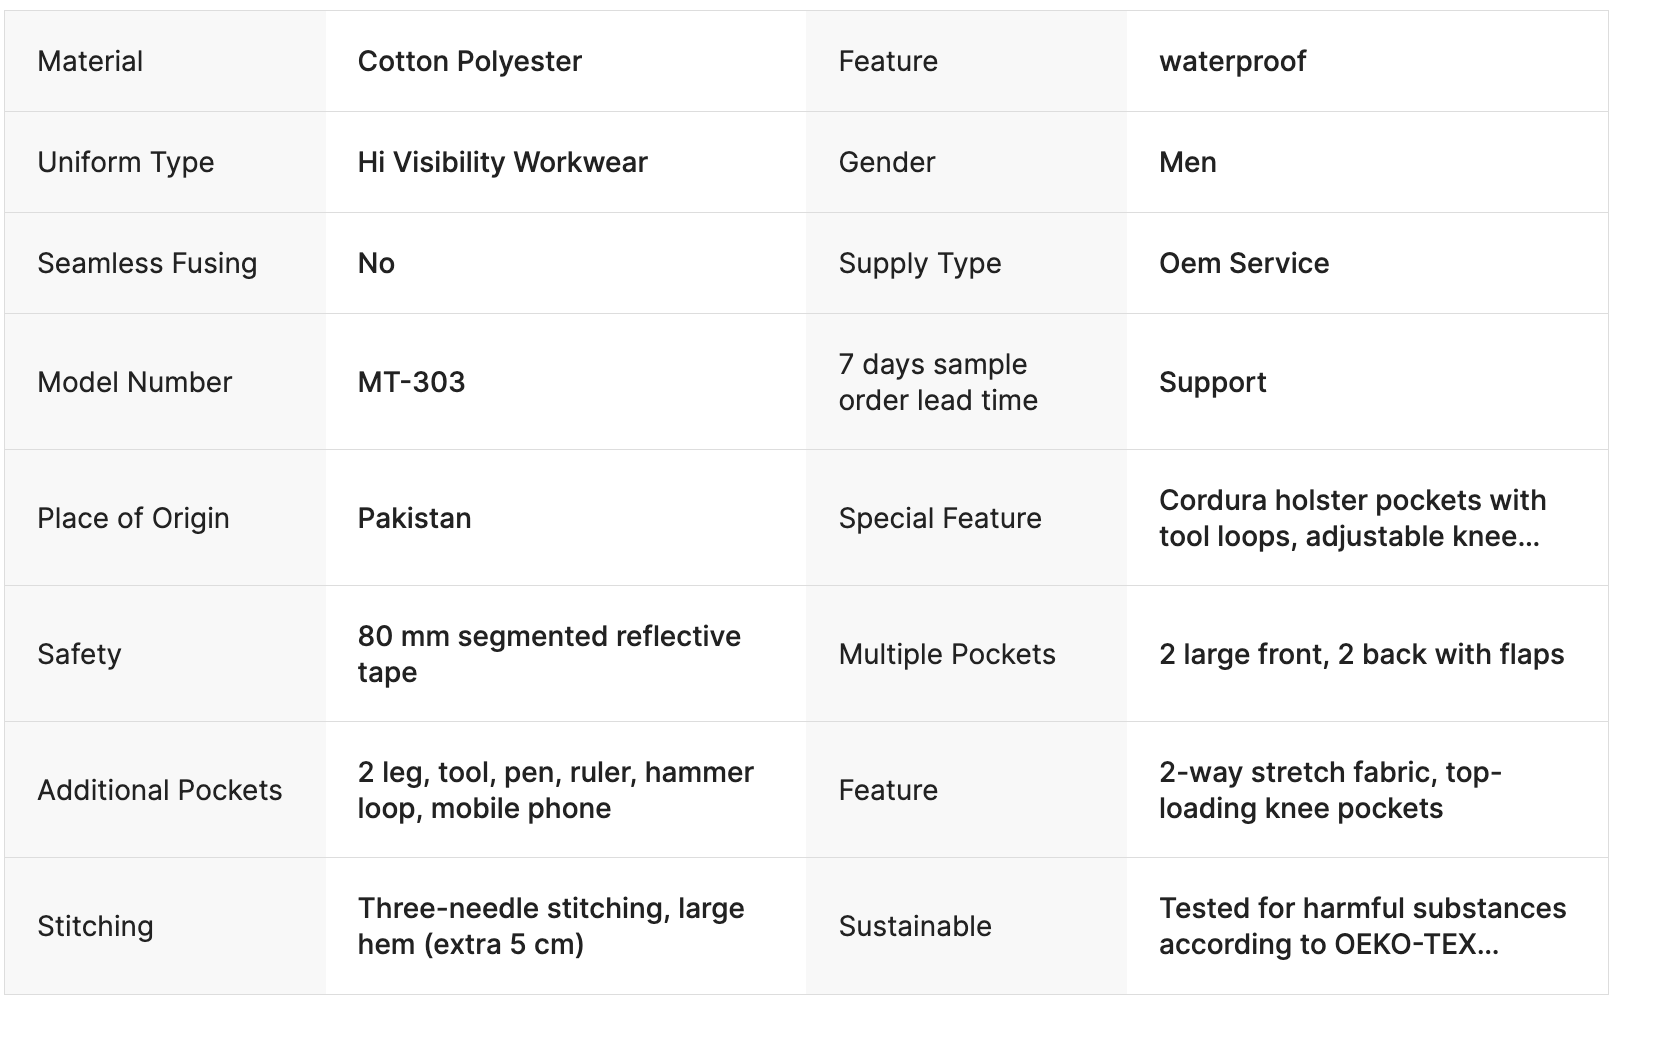
Task: Select the Support value cell
Action: [1212, 382]
